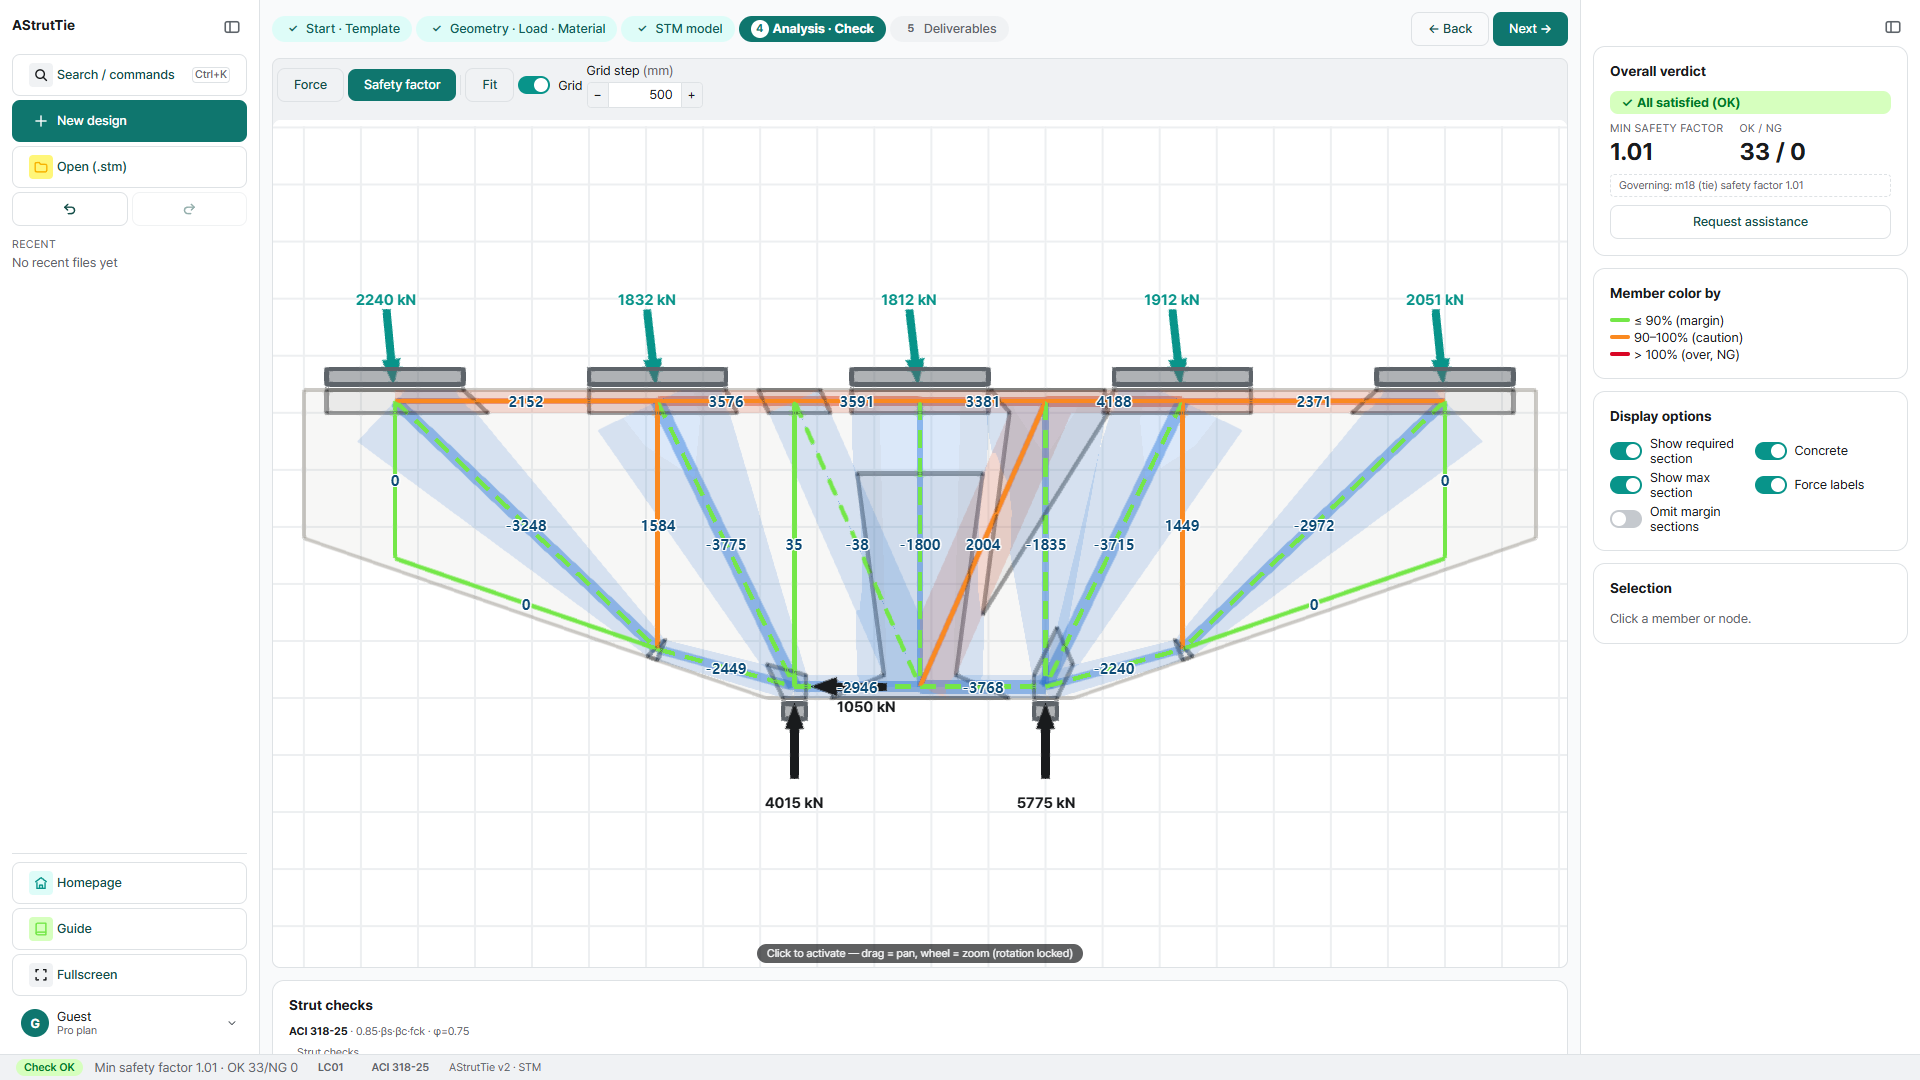Click the Fit view button
The image size is (1920, 1080).
tap(490, 85)
